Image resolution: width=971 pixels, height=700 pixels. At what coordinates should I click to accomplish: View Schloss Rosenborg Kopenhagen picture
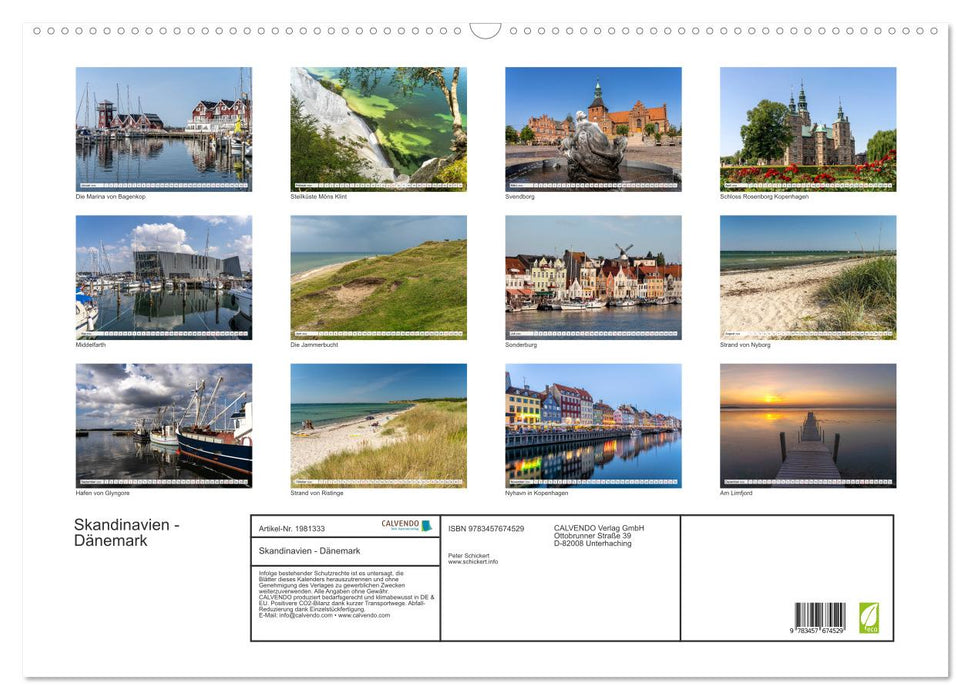[808, 129]
